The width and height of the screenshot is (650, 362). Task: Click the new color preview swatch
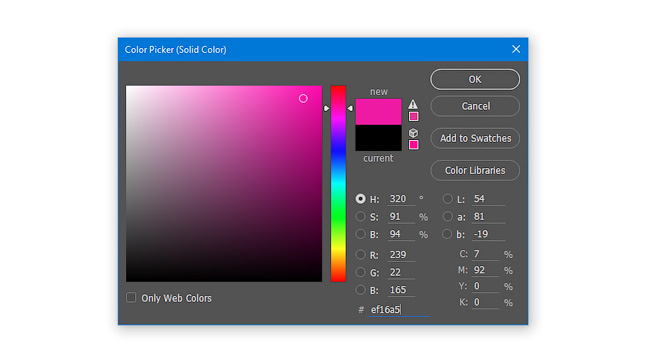point(378,112)
